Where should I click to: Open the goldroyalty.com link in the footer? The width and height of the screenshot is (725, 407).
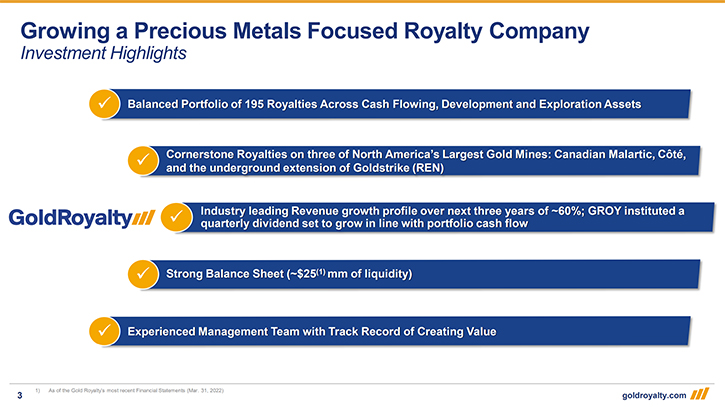pyautogui.click(x=661, y=392)
